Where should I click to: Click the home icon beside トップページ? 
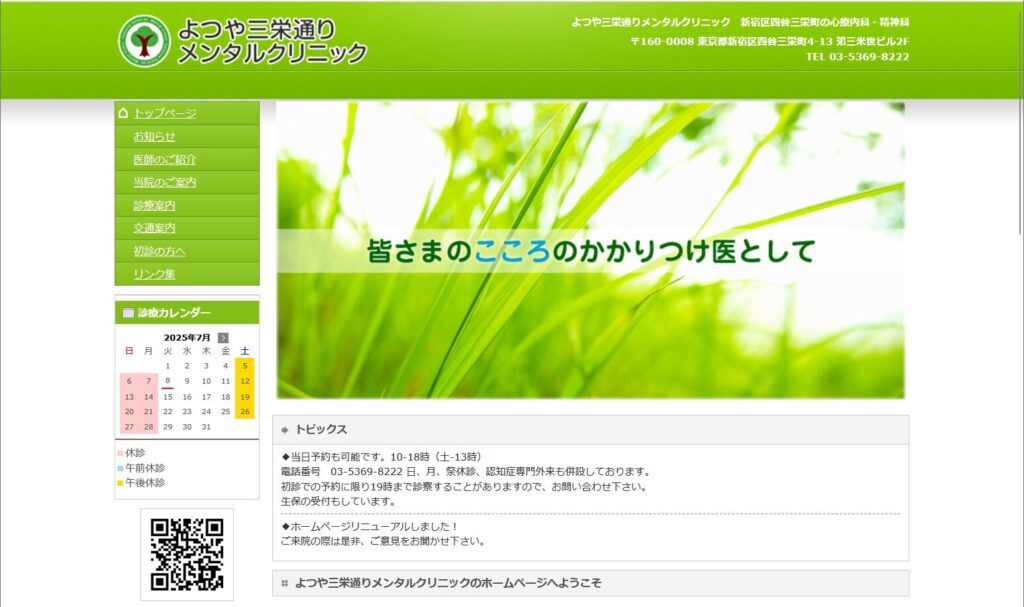[x=124, y=113]
